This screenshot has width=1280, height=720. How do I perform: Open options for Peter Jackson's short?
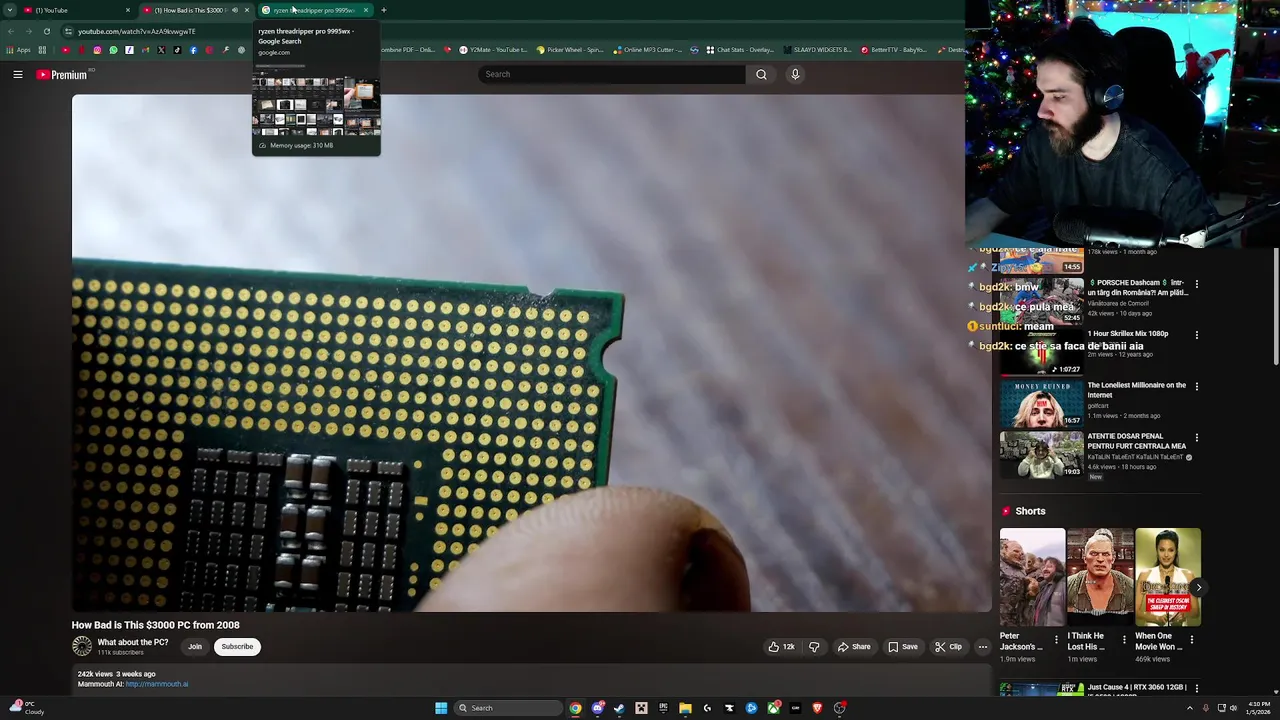[1056, 638]
